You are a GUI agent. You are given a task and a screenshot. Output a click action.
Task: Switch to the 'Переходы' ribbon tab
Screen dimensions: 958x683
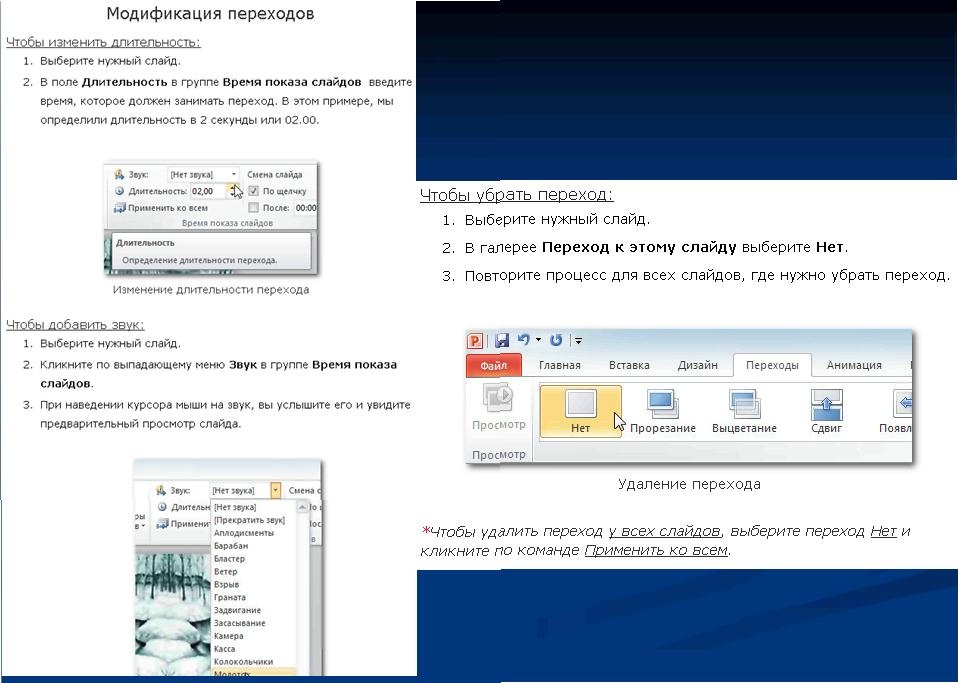772,366
